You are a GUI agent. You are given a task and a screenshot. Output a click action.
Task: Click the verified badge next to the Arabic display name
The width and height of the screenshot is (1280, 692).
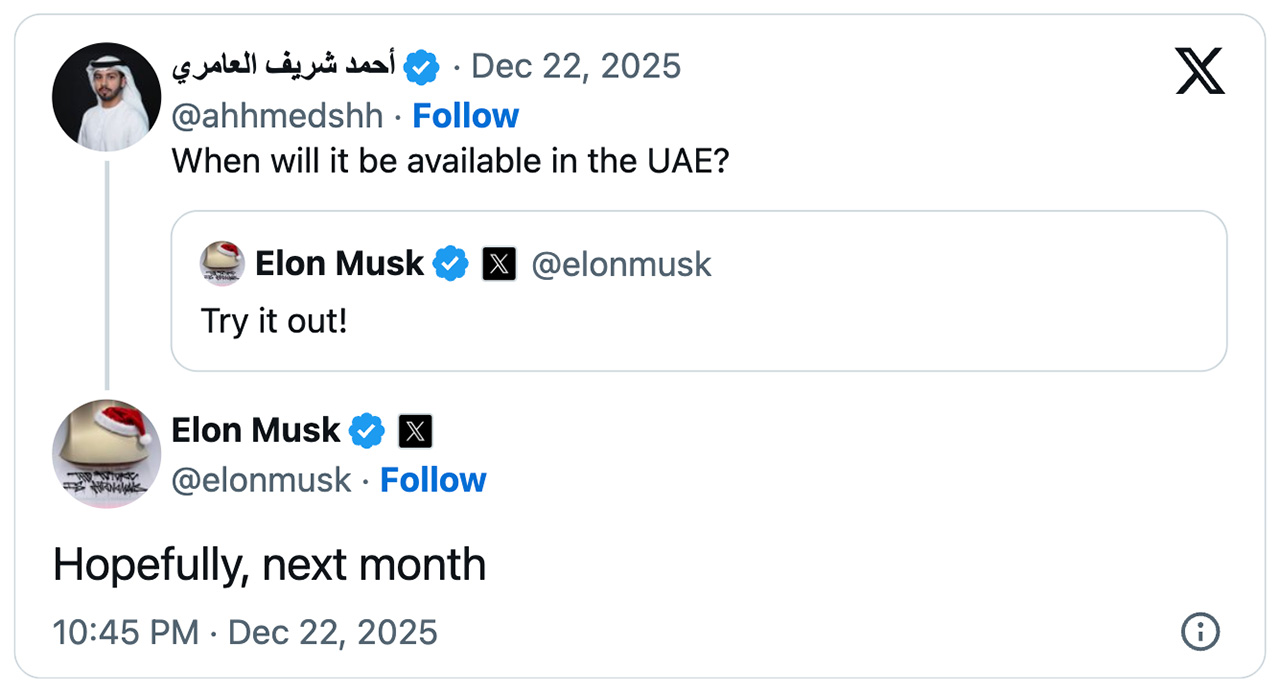pyautogui.click(x=422, y=67)
